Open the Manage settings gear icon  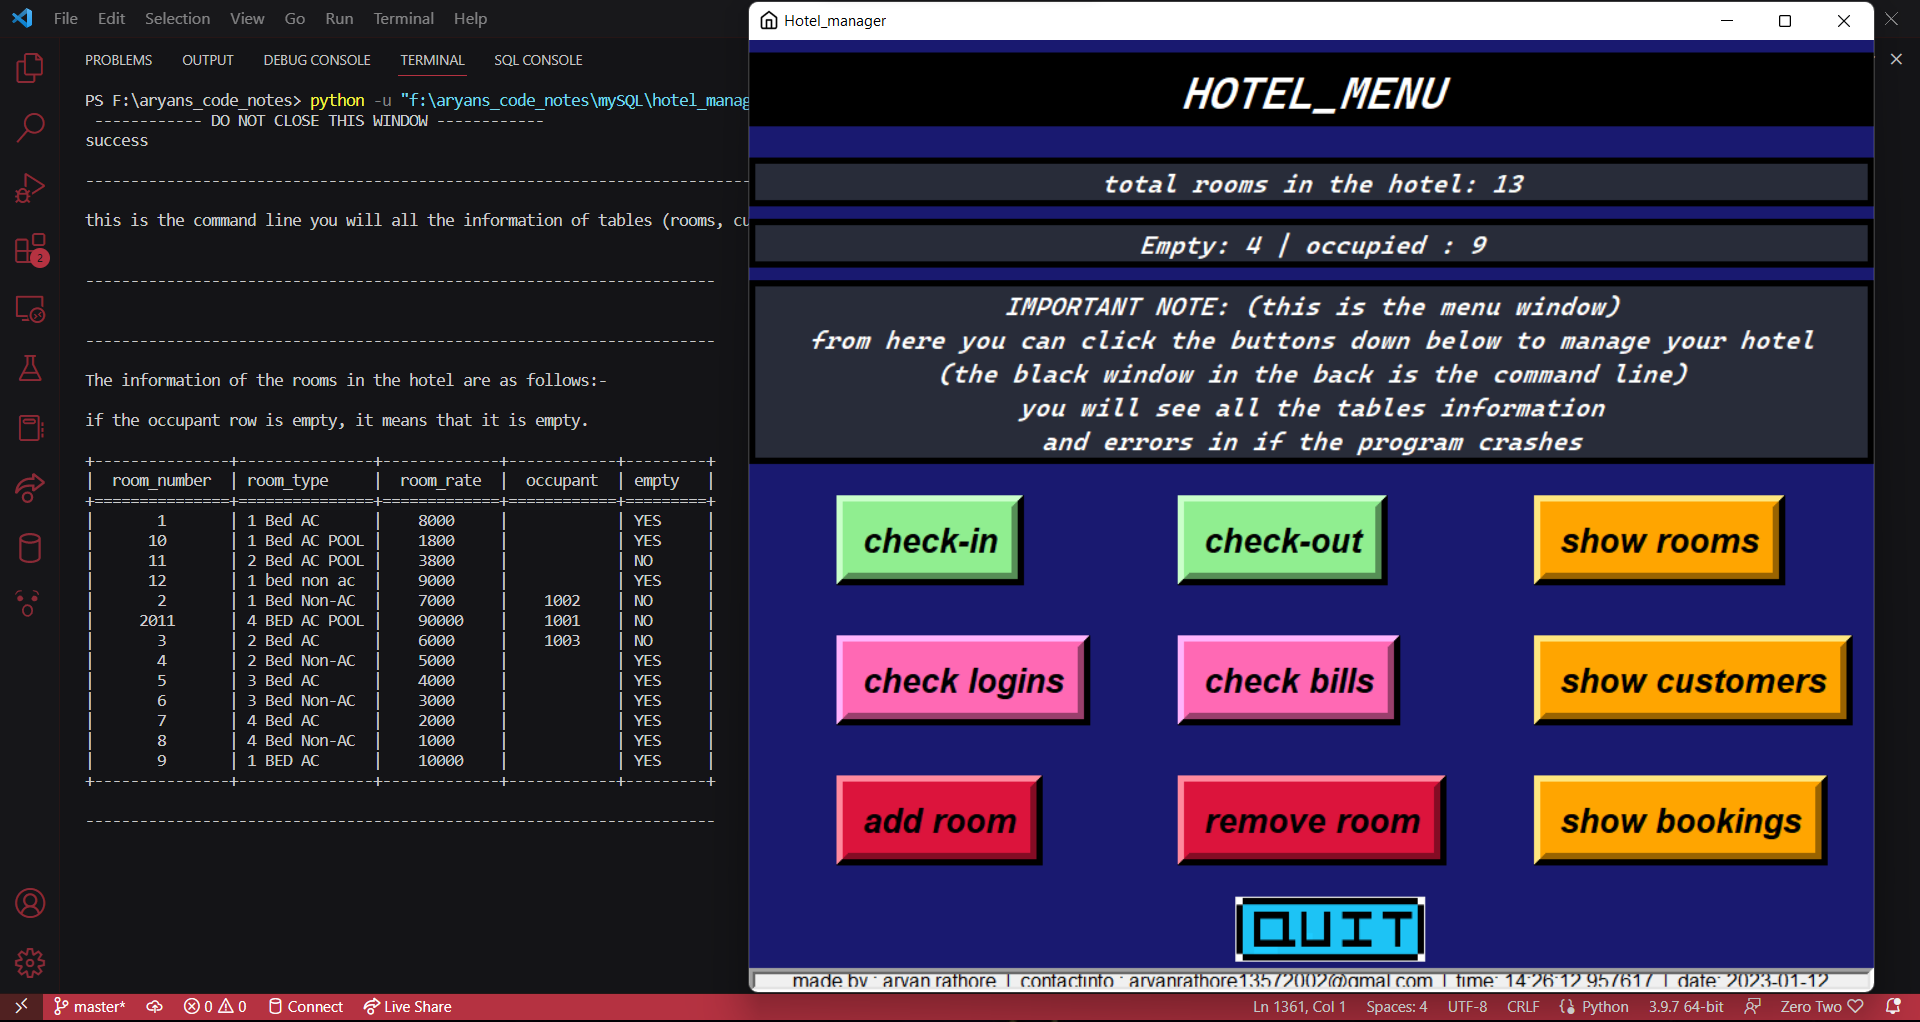click(x=30, y=962)
